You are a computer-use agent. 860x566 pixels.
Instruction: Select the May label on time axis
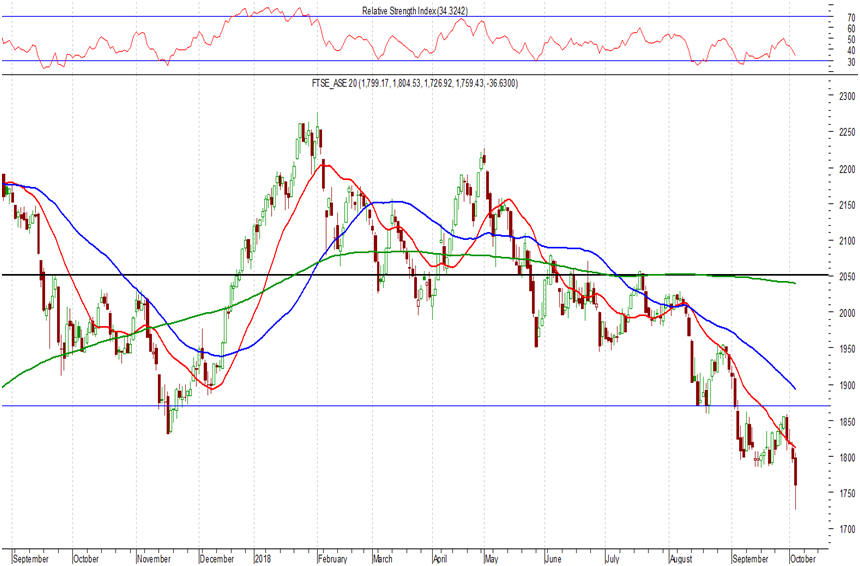pyautogui.click(x=491, y=559)
